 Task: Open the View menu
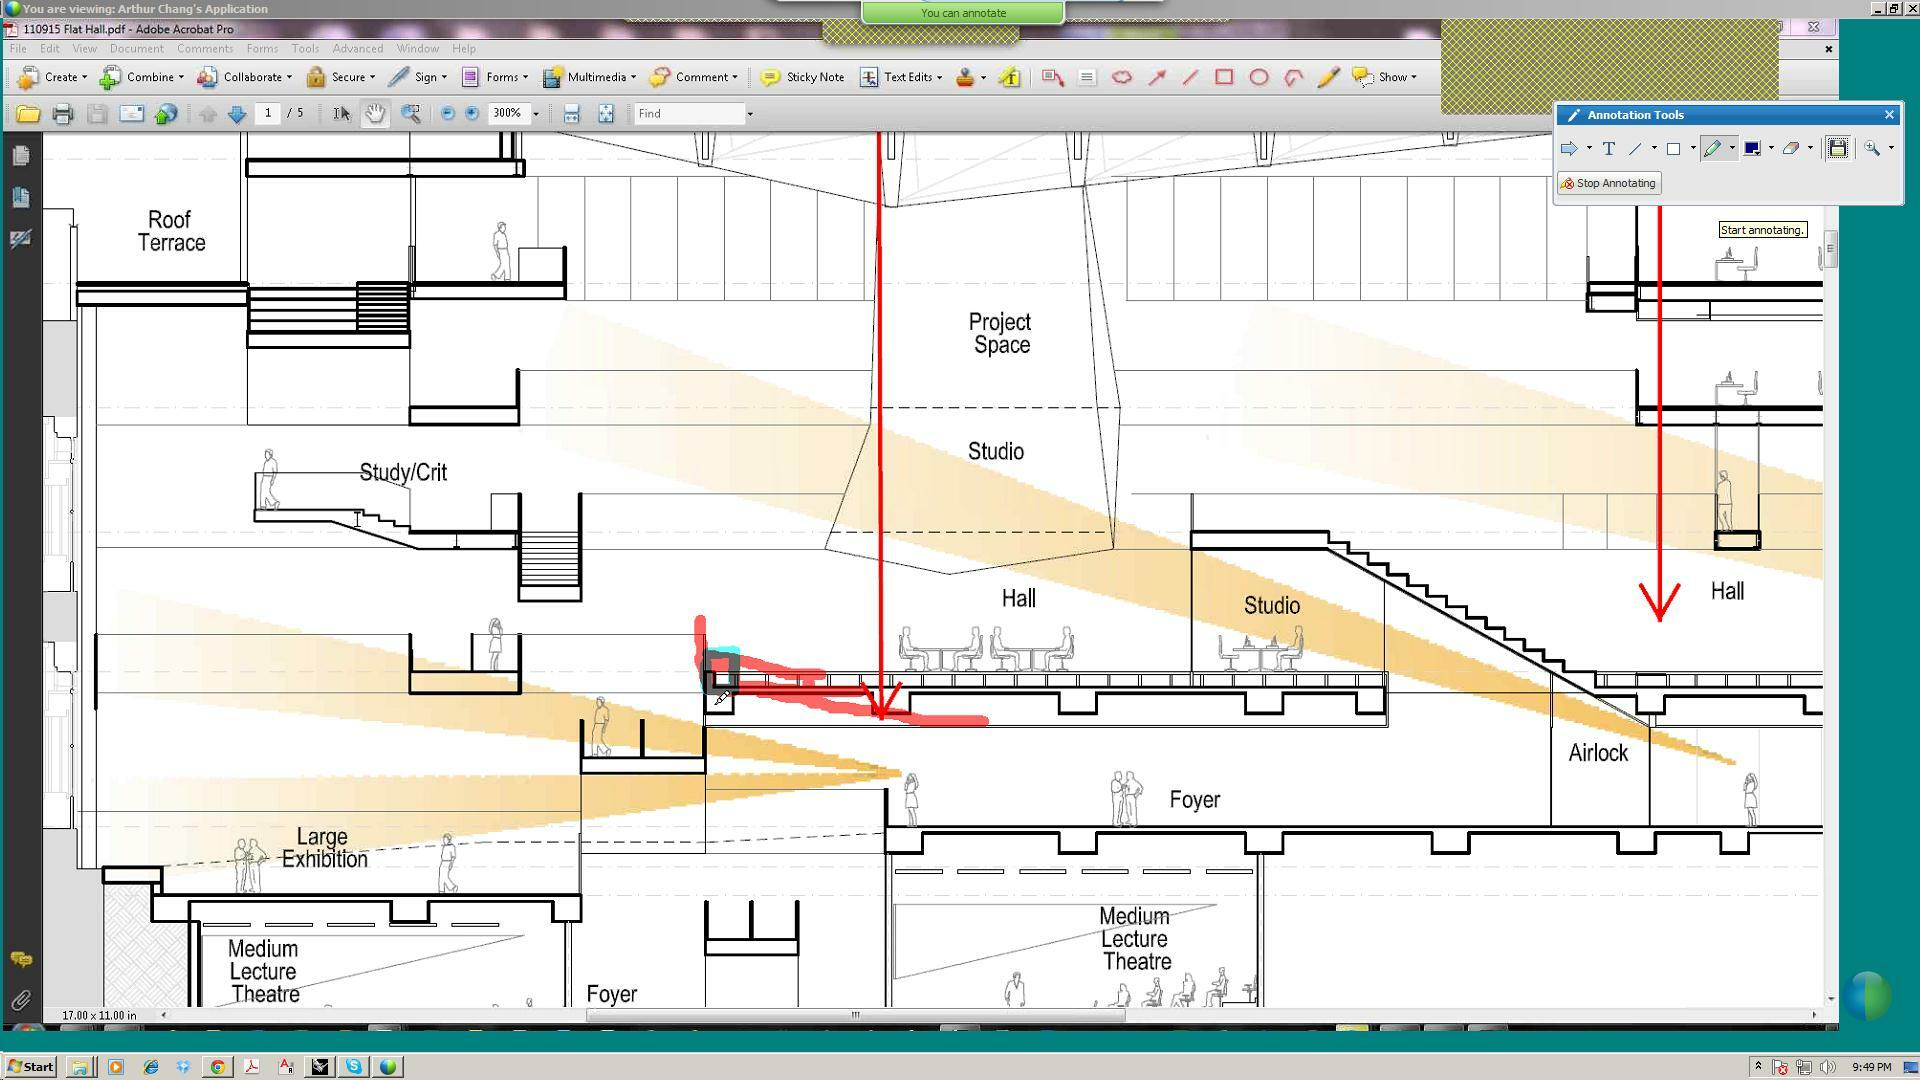click(x=84, y=48)
